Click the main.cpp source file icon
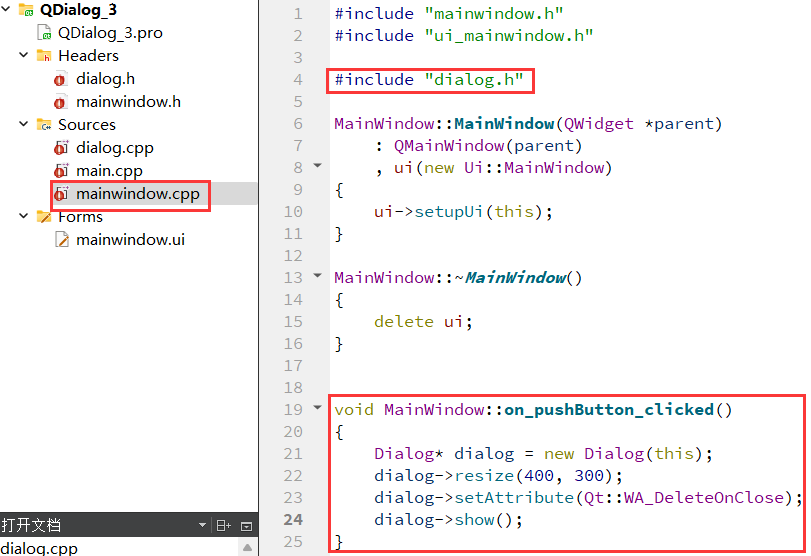The width and height of the screenshot is (811, 556). point(61,171)
